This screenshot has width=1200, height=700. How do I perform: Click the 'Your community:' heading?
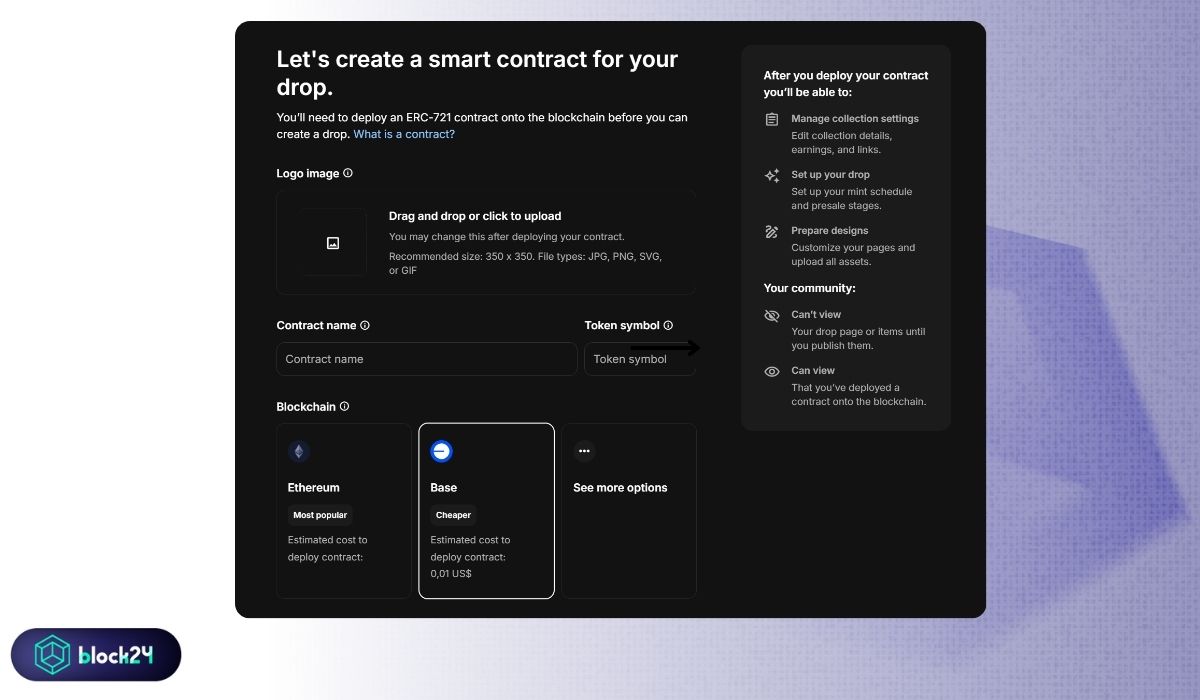tap(810, 288)
